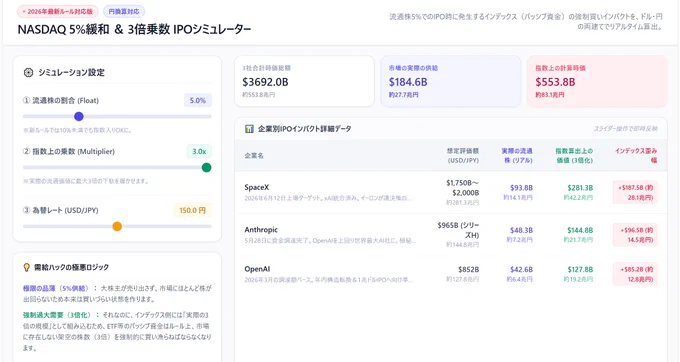Click the gear icon beside シミュレーション設定
Image resolution: width=680 pixels, height=362 pixels.
coord(28,73)
